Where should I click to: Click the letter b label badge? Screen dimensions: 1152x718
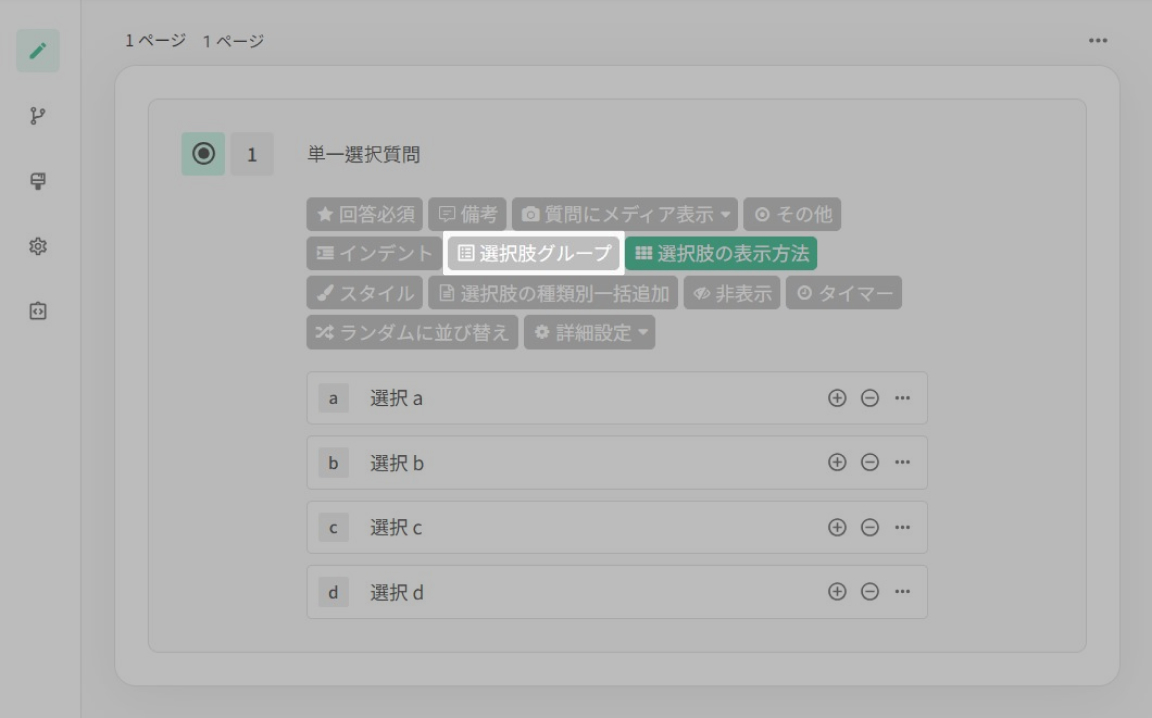click(334, 463)
